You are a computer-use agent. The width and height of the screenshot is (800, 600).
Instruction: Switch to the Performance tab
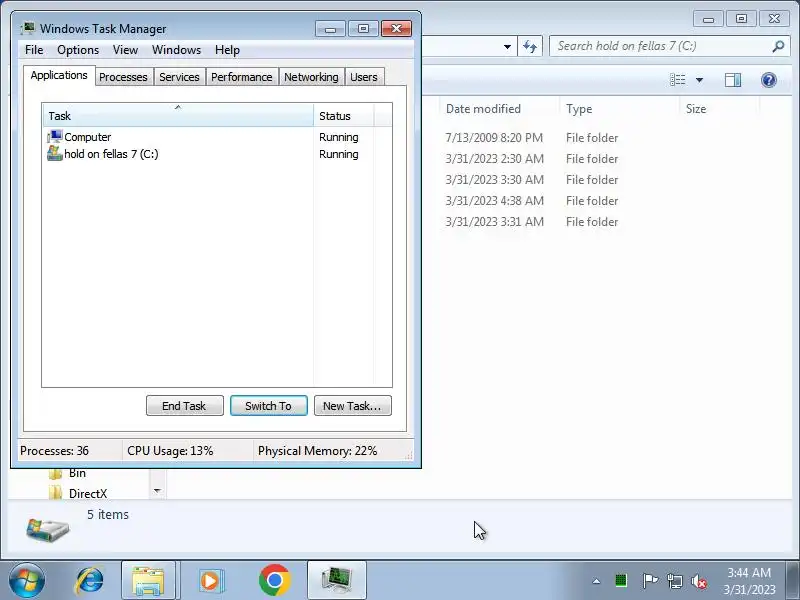(x=242, y=77)
